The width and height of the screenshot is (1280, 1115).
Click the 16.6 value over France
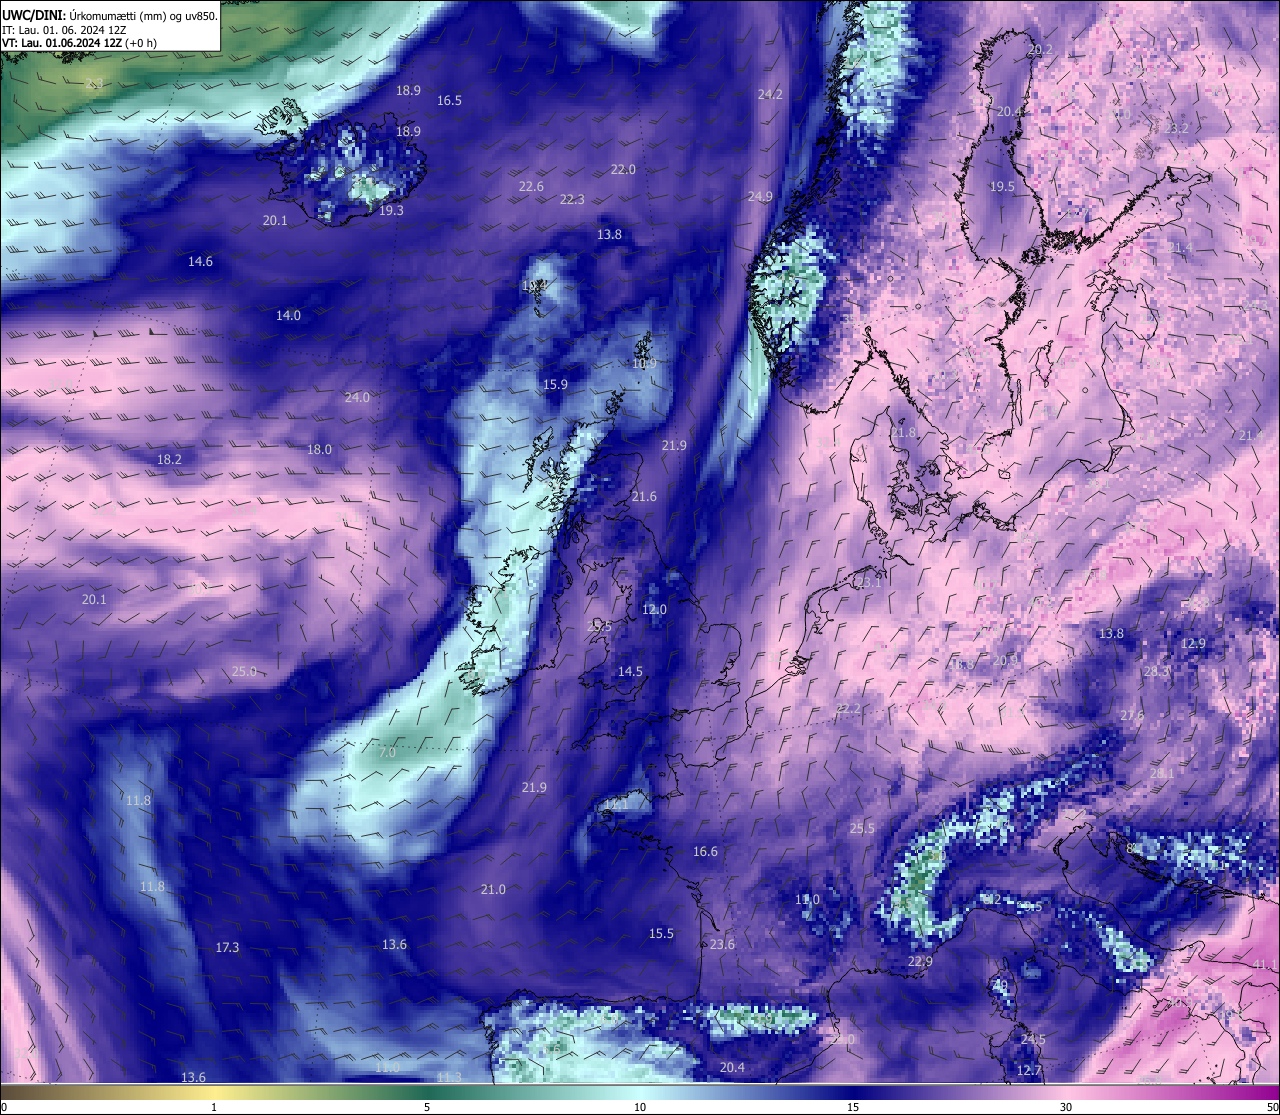click(705, 852)
